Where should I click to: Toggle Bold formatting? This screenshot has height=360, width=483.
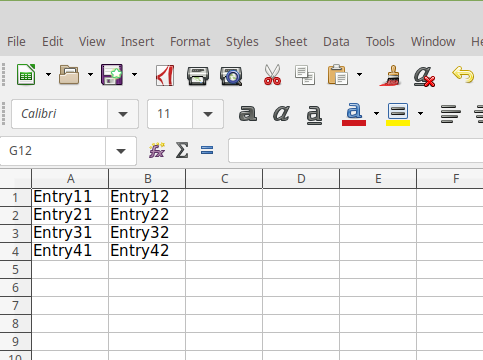click(x=248, y=113)
